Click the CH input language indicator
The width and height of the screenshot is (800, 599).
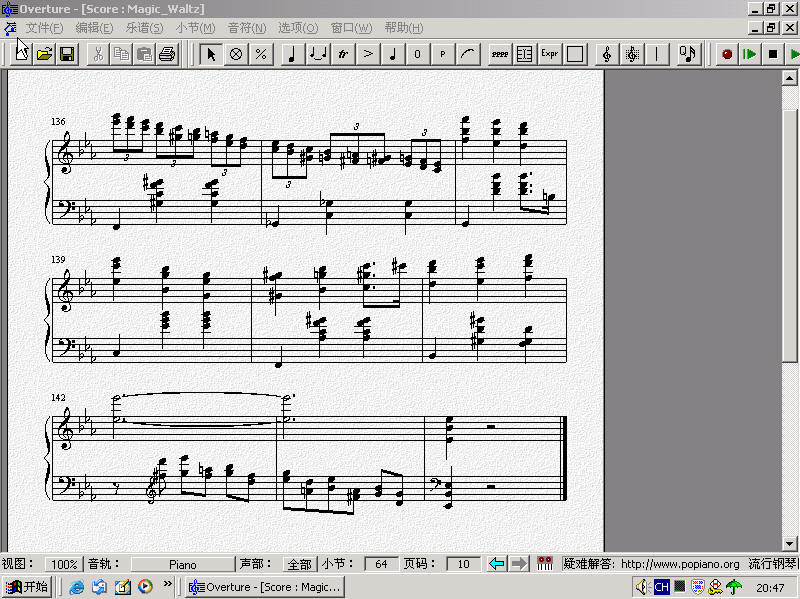tap(661, 587)
